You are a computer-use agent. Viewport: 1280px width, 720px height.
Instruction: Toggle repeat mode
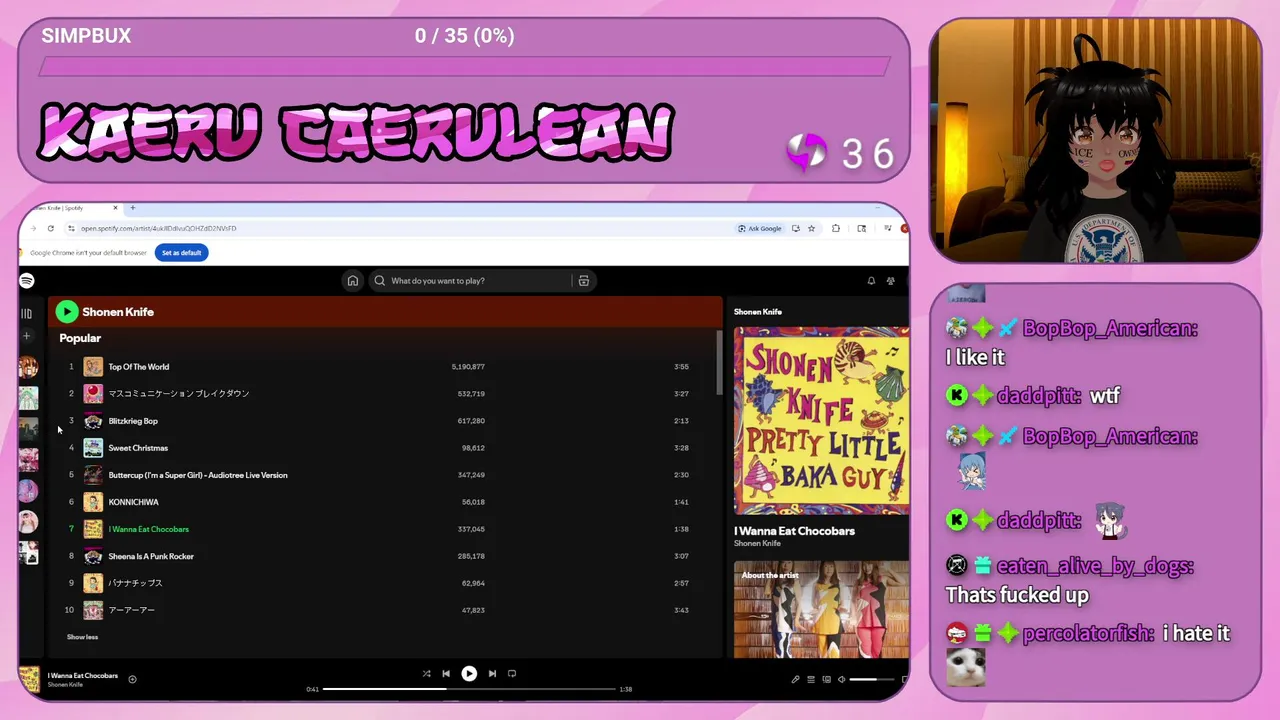point(512,674)
